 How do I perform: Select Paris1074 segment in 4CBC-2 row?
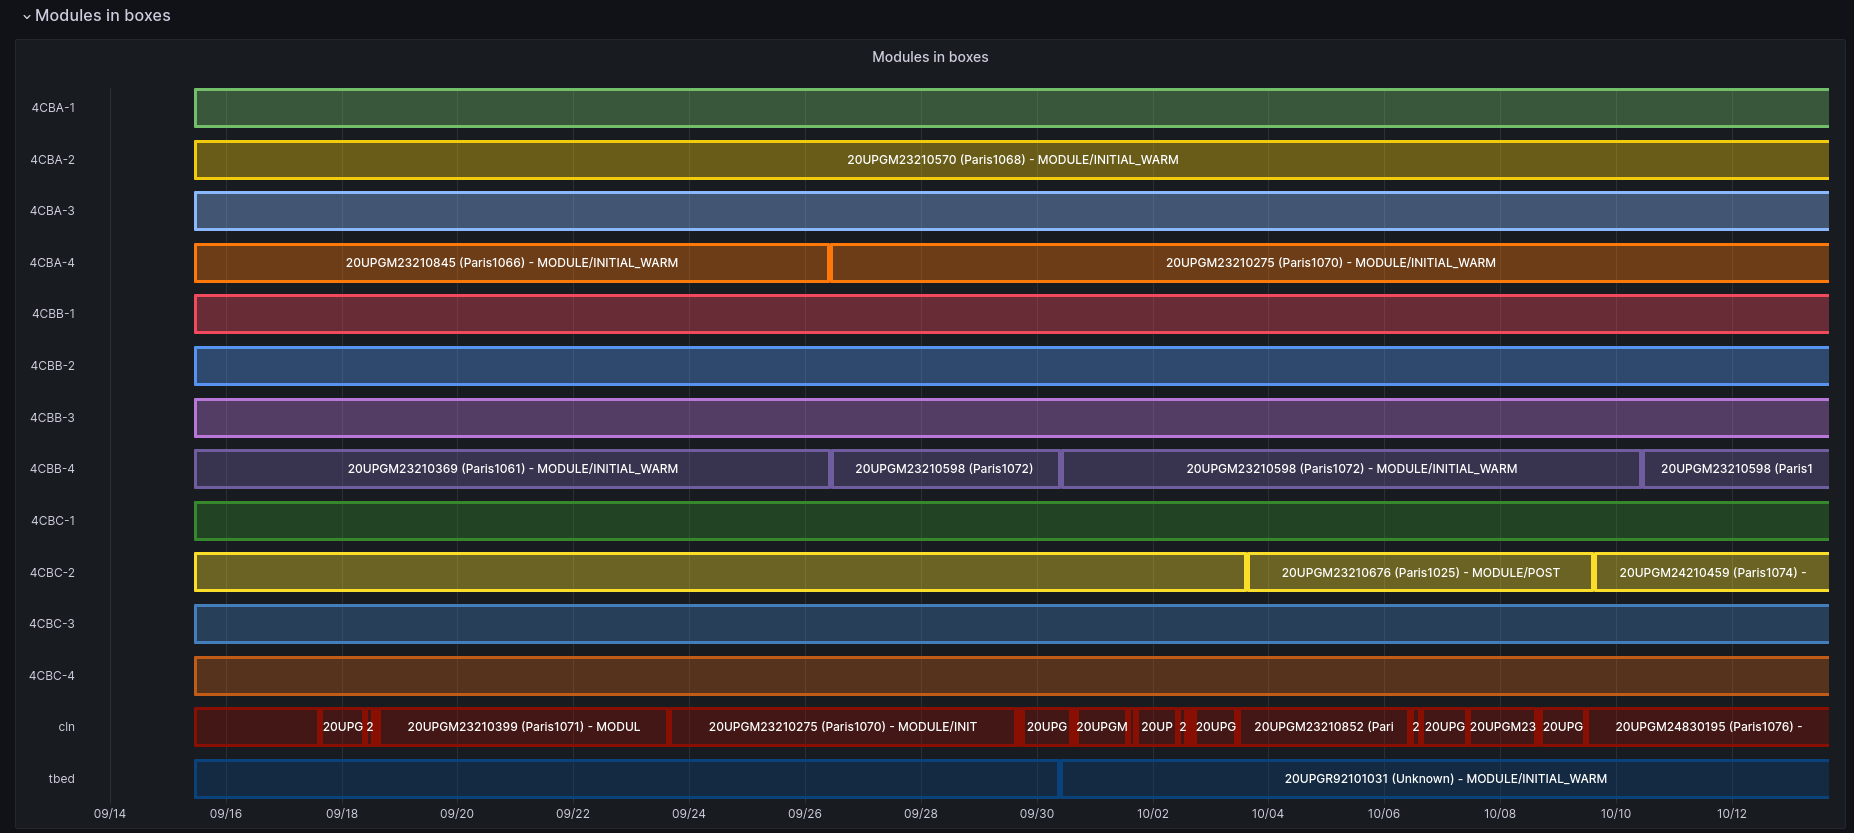click(1712, 573)
